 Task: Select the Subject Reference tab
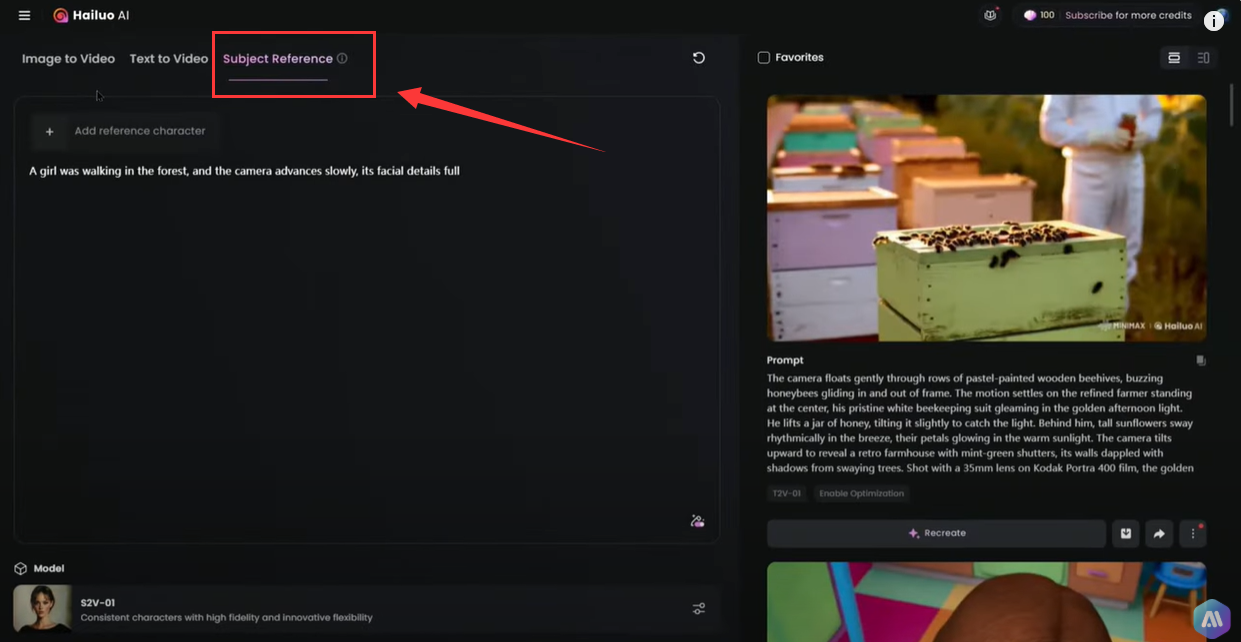pos(278,58)
